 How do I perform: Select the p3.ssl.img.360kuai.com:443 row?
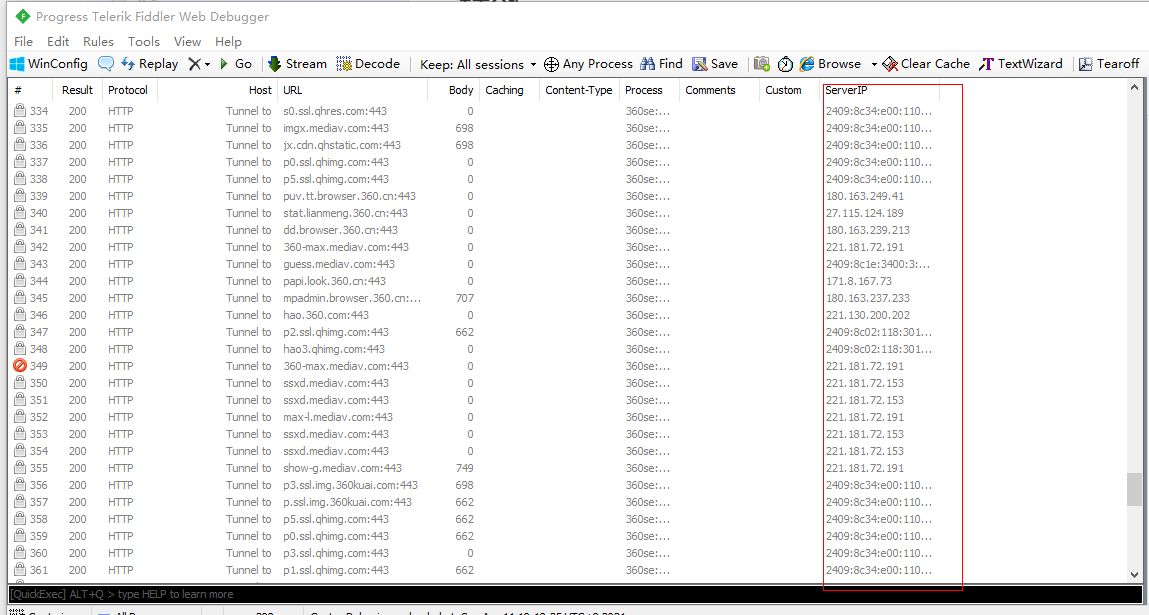click(473, 485)
